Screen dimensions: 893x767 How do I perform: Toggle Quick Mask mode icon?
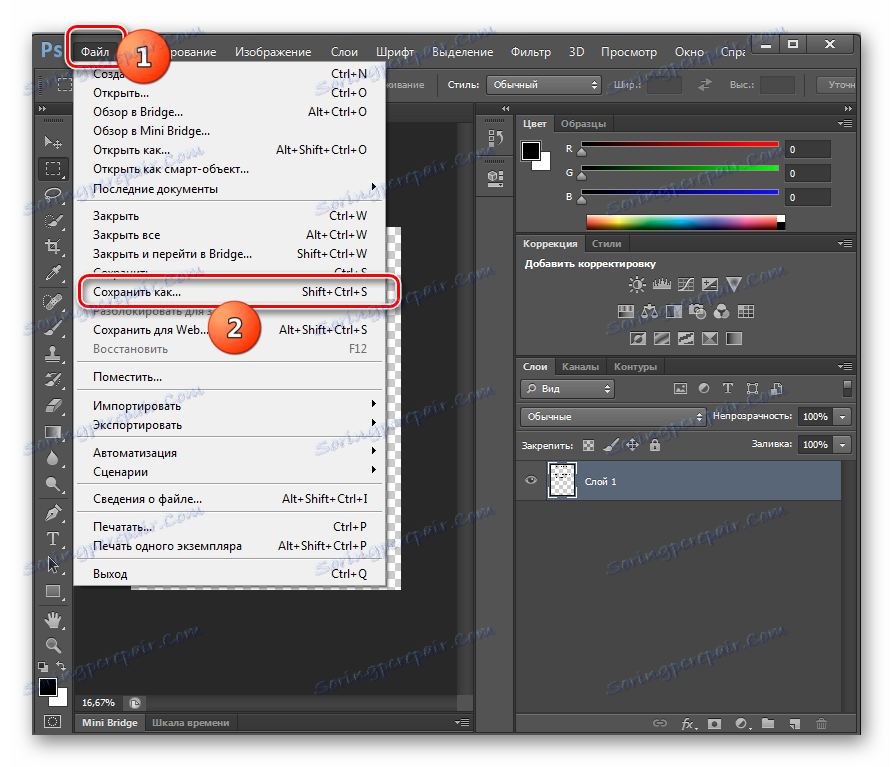tap(52, 722)
